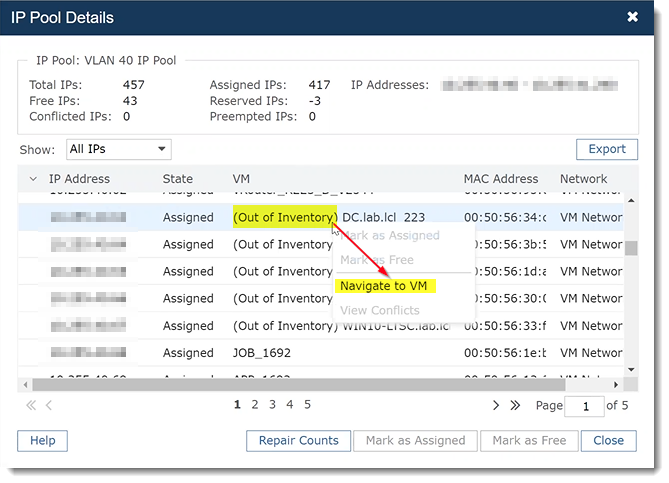Select Mark as Free context menu entry
Image resolution: width=669 pixels, height=483 pixels.
pyautogui.click(x=377, y=260)
